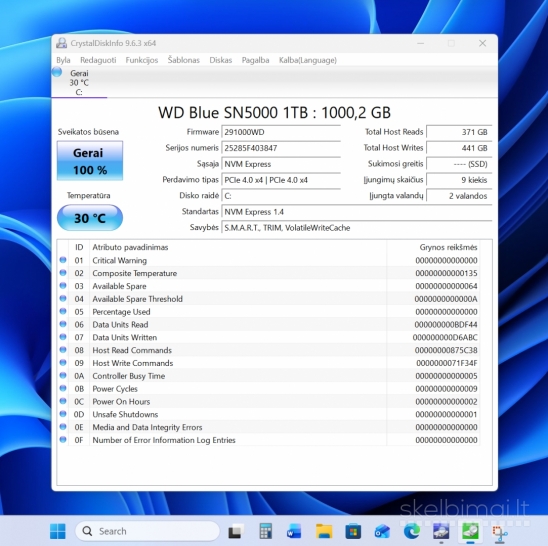Click the Firmware field 291000WD
Viewport: 548px width, 546px height.
(x=281, y=132)
